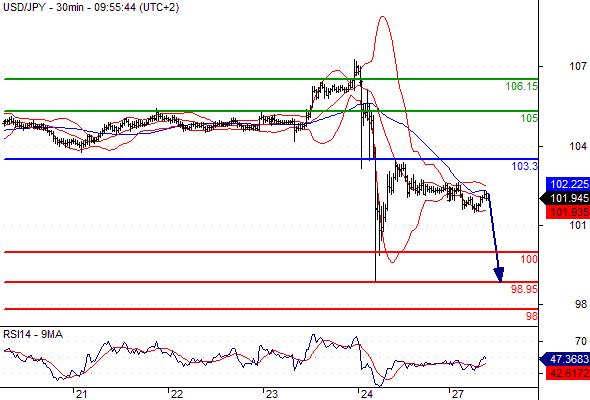Select the 102.225 blue price tag
Image resolution: width=590 pixels, height=400 pixels.
568,184
